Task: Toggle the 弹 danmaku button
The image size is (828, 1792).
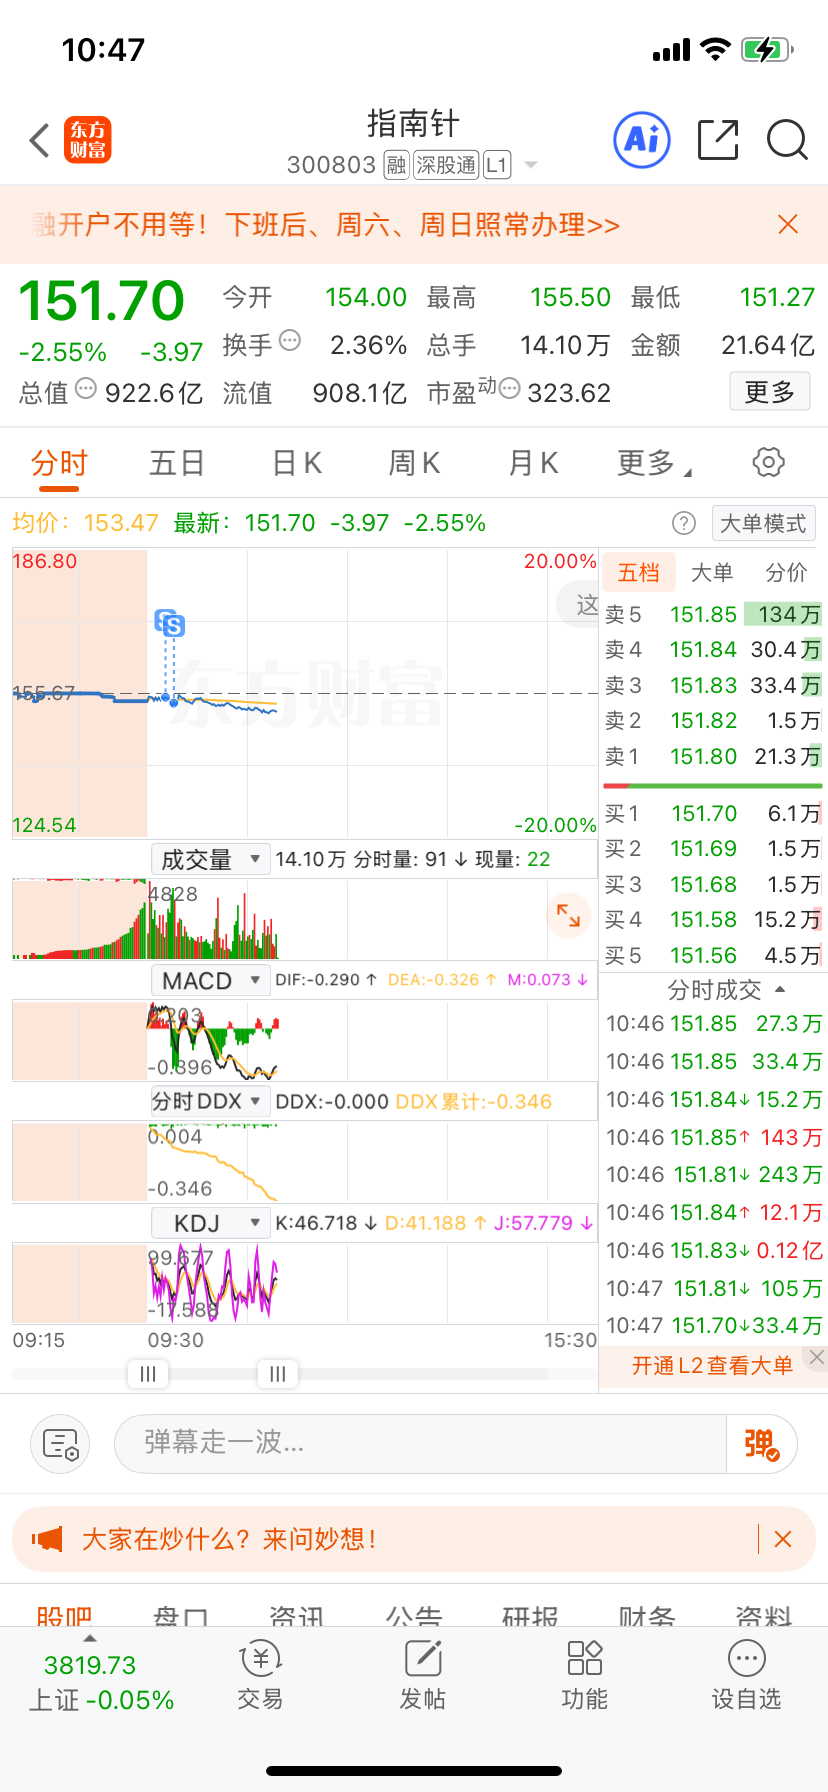Action: [762, 1444]
